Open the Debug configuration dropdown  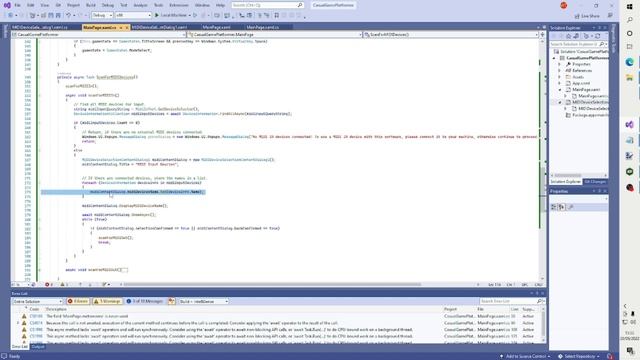pos(102,15)
